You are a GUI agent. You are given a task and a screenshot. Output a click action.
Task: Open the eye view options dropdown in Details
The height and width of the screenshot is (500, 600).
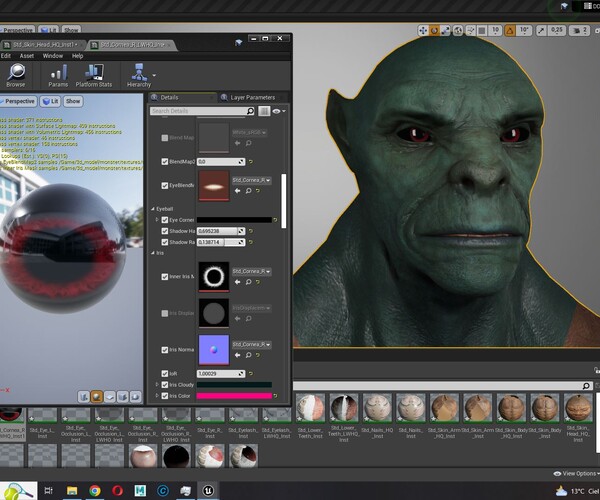[x=279, y=111]
